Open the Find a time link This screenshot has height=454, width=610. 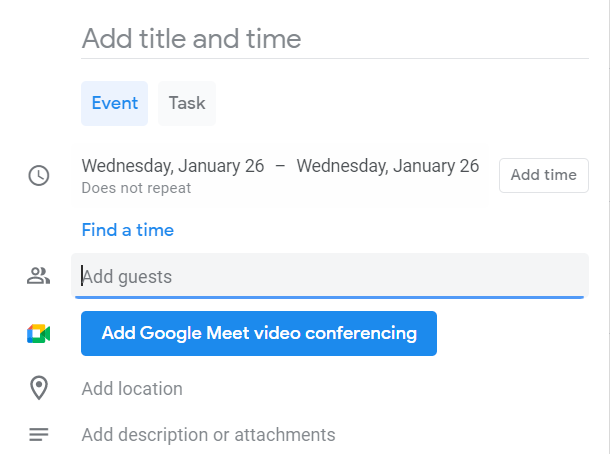tap(127, 230)
